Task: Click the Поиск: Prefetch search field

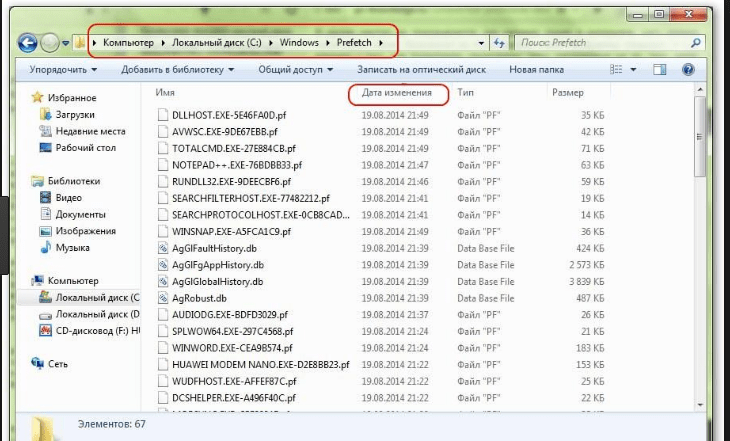Action: [x=600, y=43]
